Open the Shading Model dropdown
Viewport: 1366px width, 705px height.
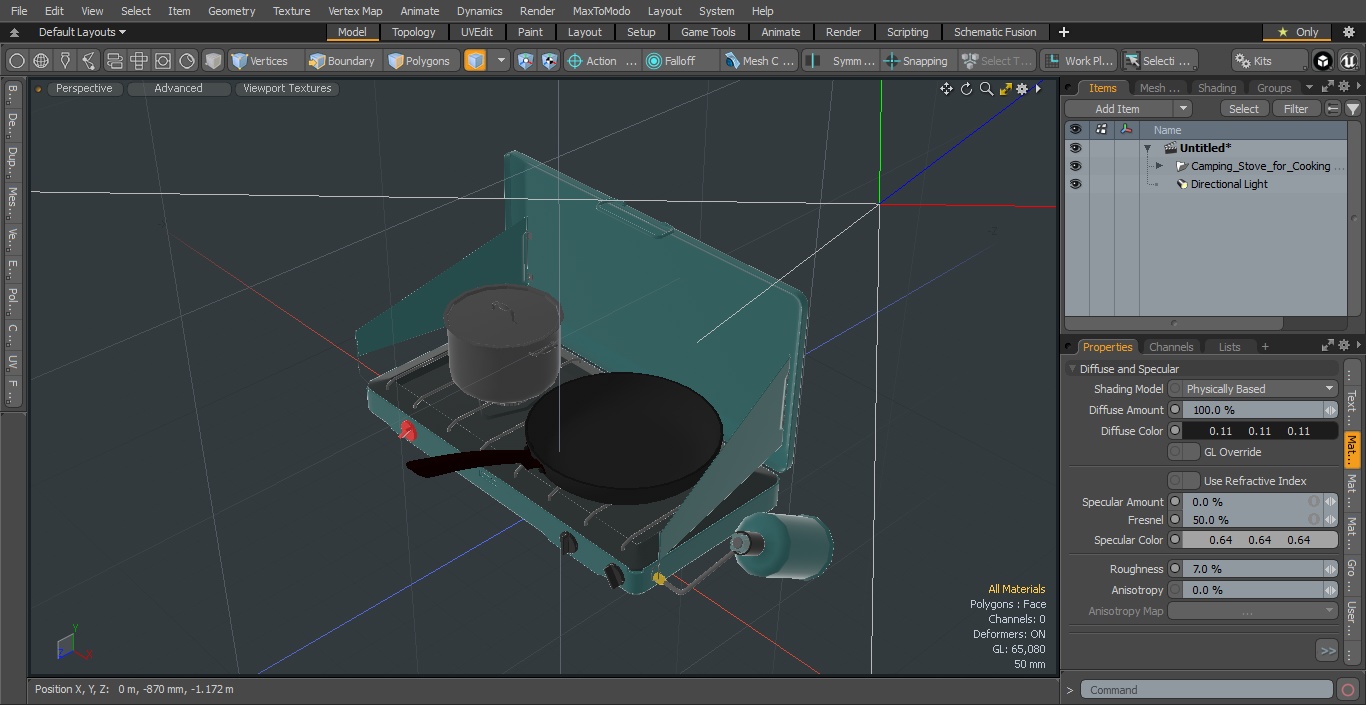pos(1253,389)
